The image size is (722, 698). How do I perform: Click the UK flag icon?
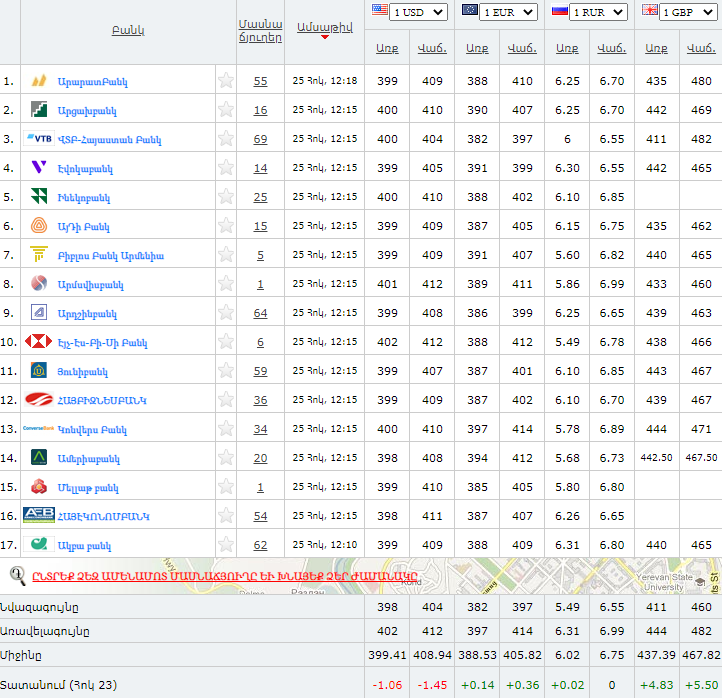(x=650, y=10)
